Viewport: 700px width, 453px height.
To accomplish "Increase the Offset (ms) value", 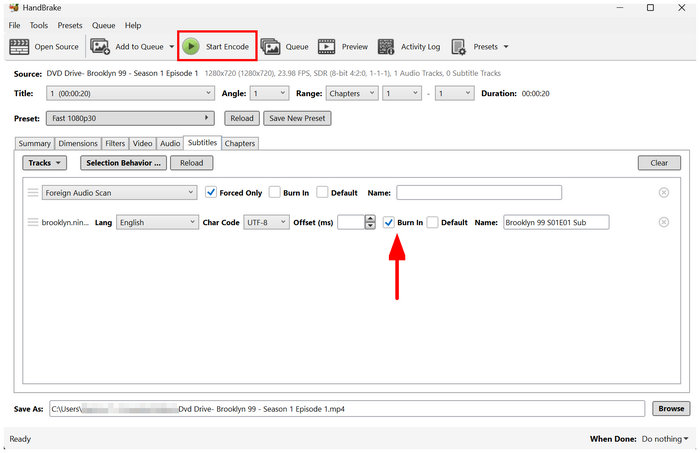I will click(370, 219).
